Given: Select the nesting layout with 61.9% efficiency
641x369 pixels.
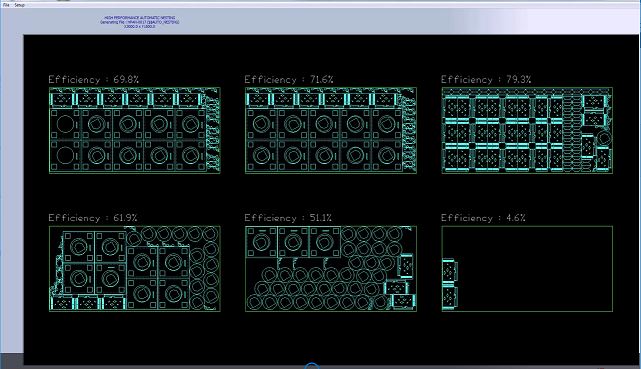Looking at the screenshot, I should pos(134,269).
